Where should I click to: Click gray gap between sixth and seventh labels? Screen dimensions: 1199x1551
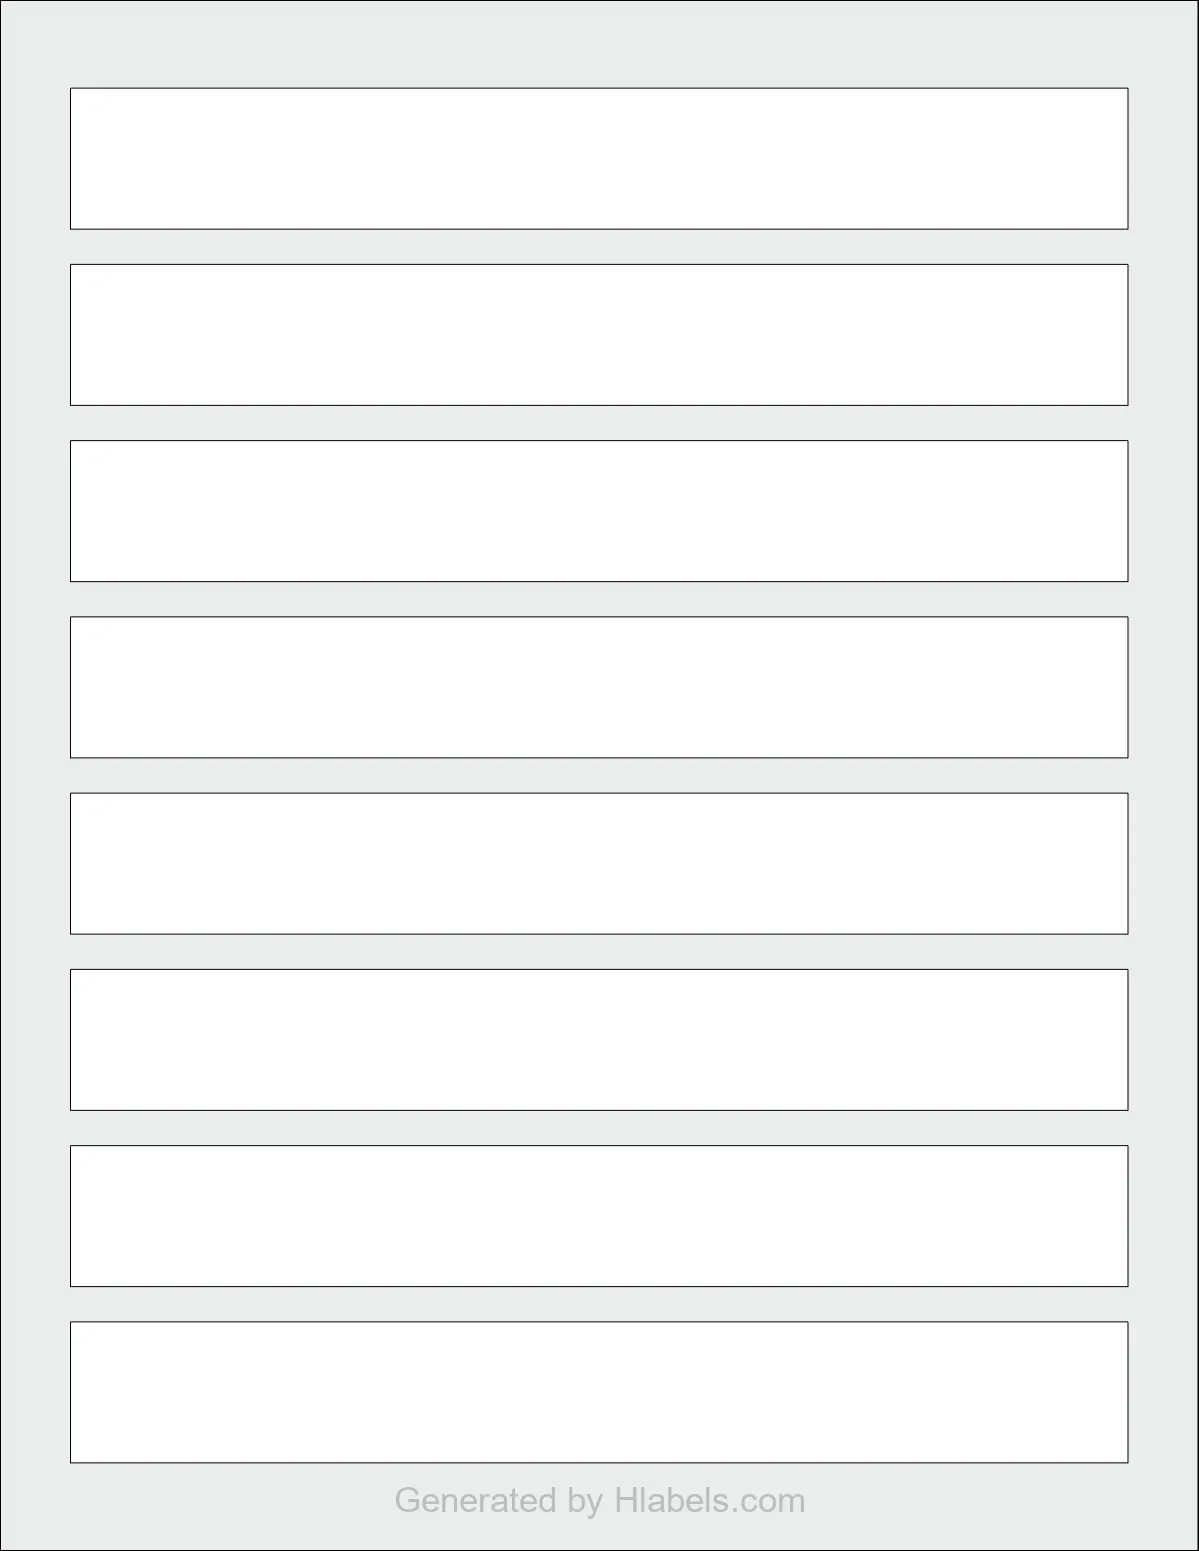(x=599, y=1128)
